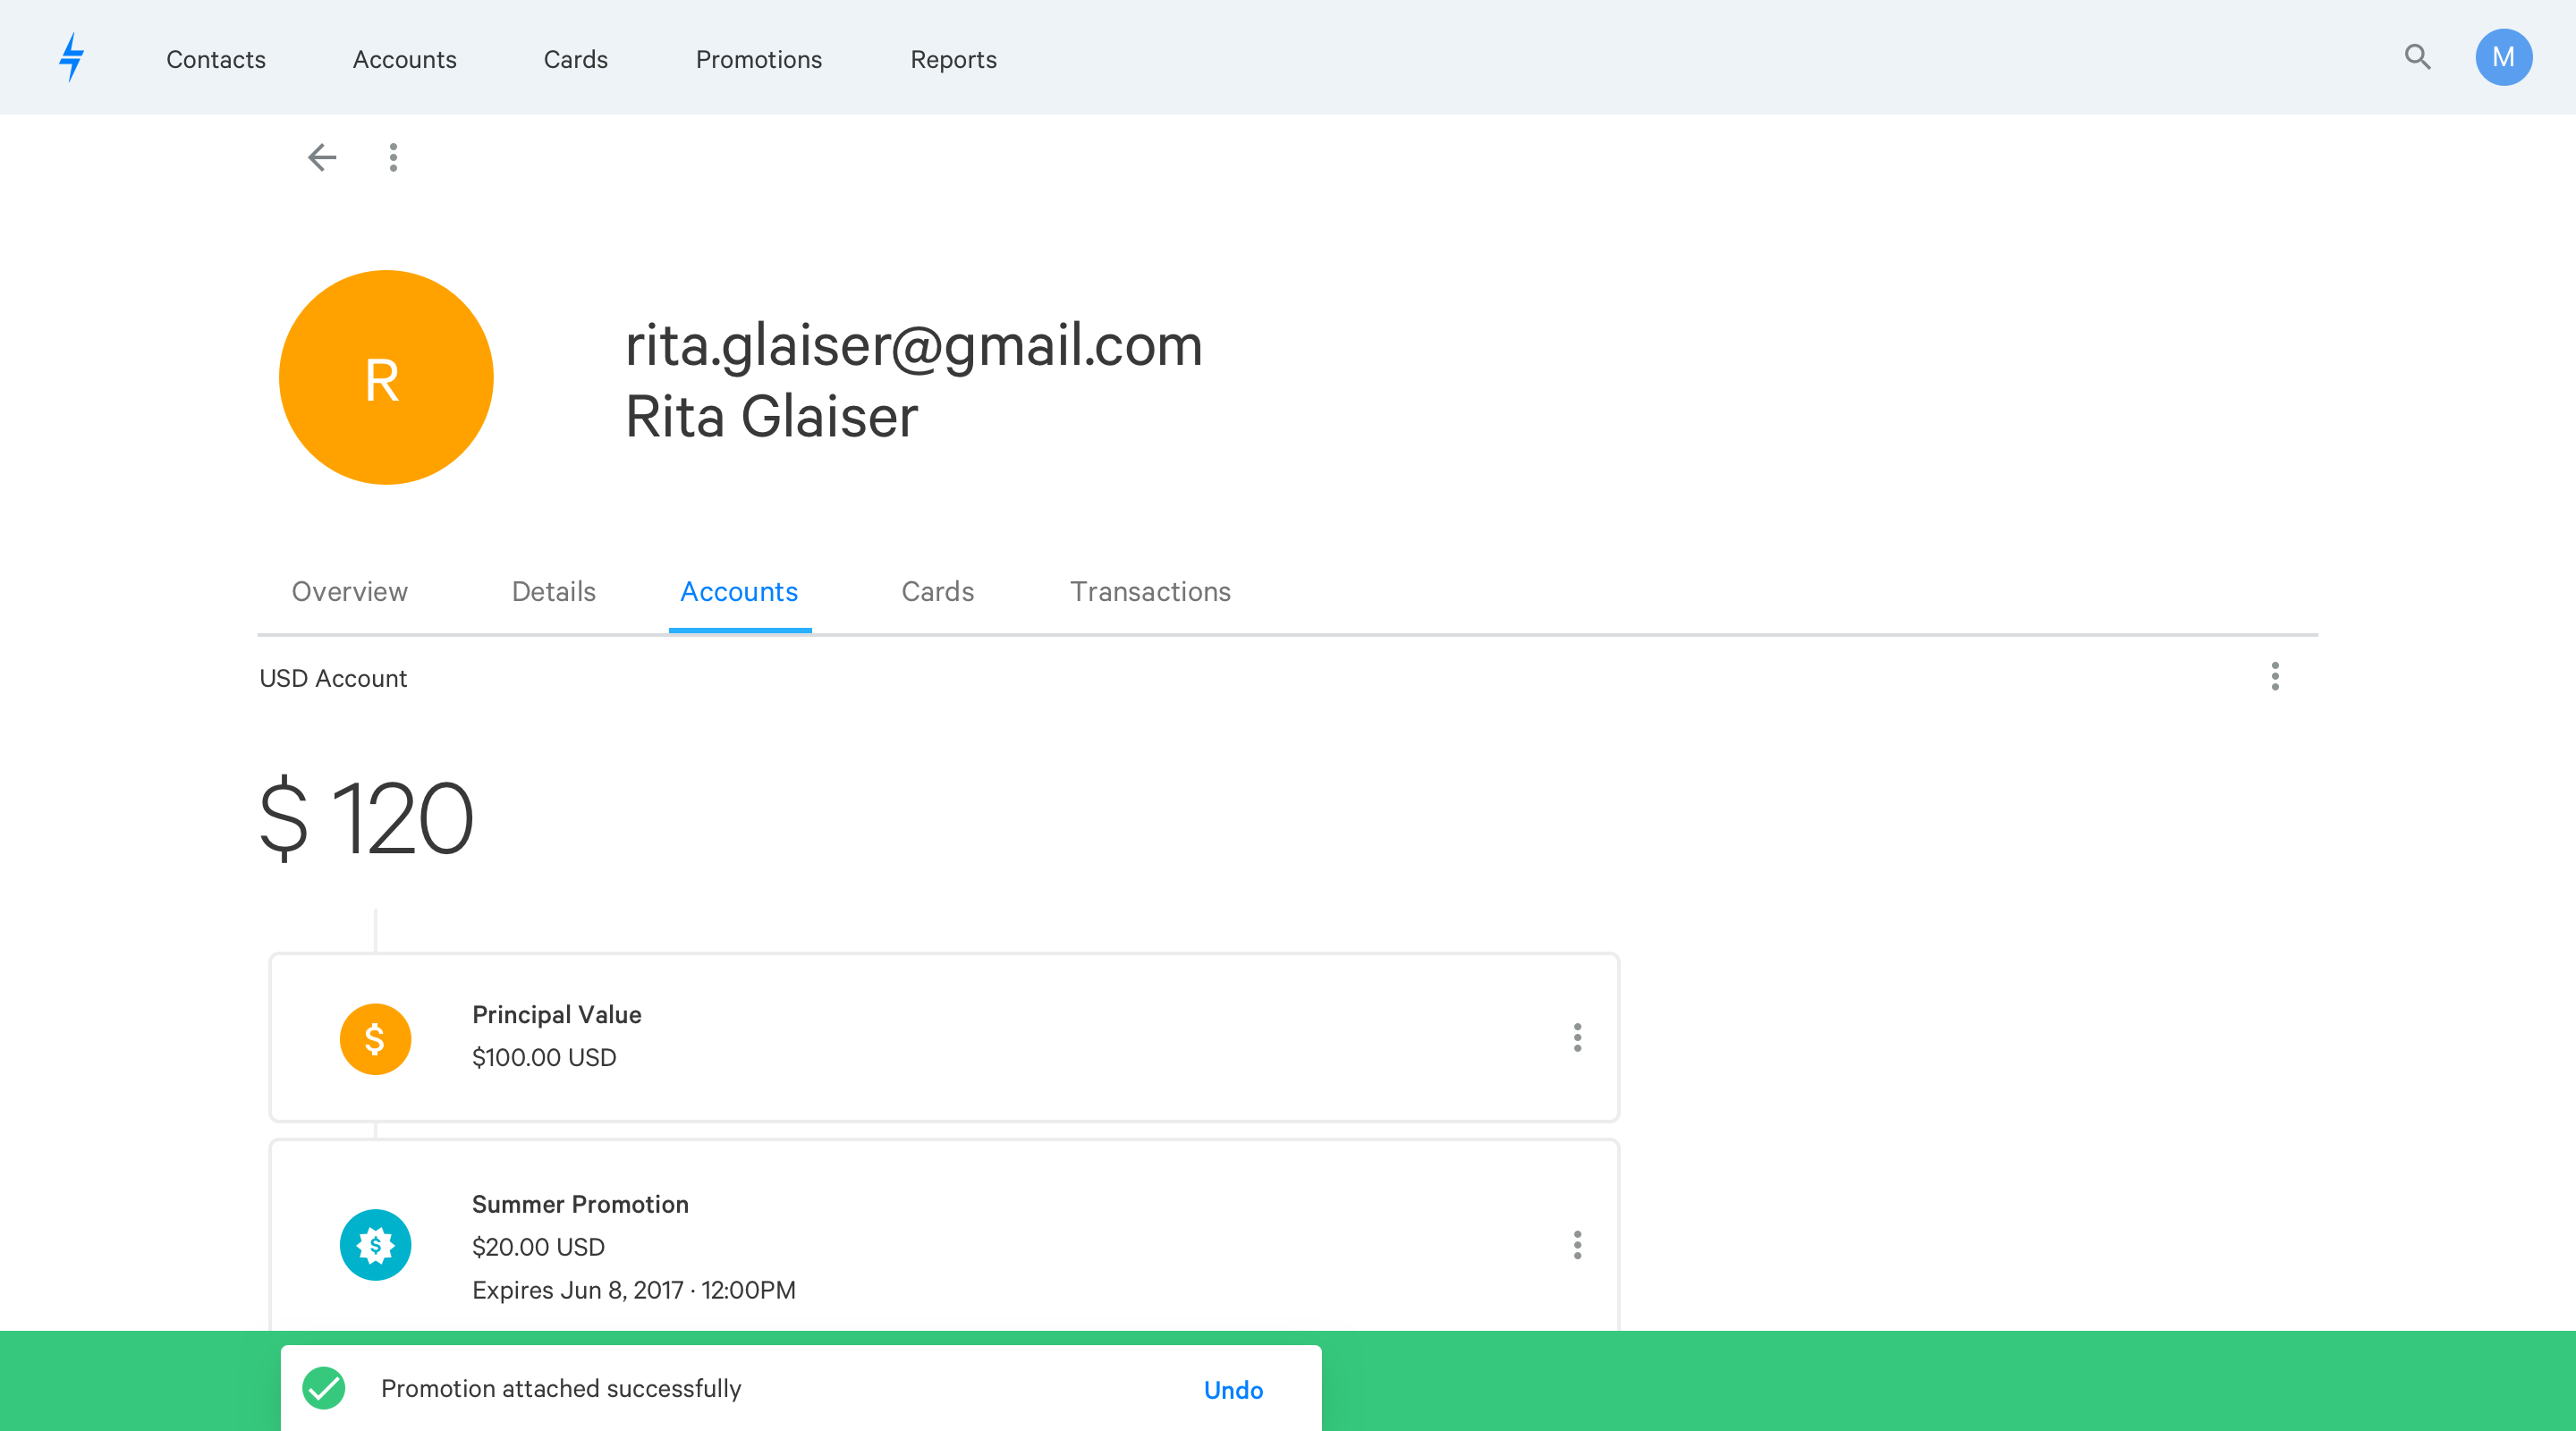Go to Promotions in top navigation
This screenshot has height=1431, width=2576.
[x=758, y=60]
